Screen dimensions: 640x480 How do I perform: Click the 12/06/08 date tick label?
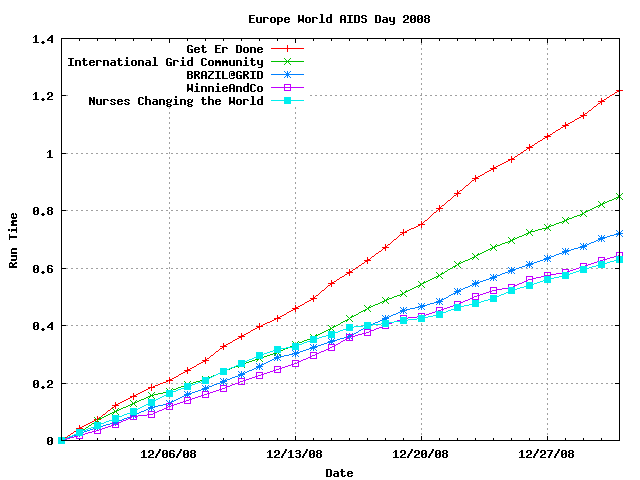pos(168,453)
